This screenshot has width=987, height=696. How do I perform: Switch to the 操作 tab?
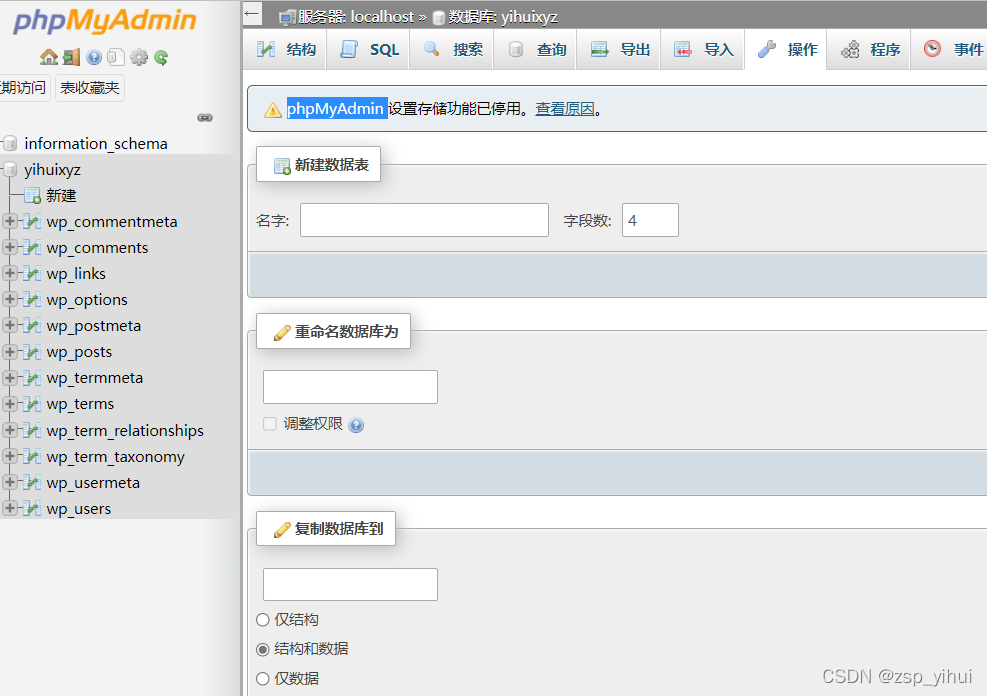[x=786, y=50]
